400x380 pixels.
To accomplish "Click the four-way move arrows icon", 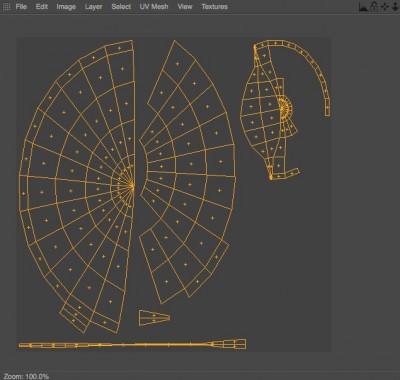I will 385,7.
